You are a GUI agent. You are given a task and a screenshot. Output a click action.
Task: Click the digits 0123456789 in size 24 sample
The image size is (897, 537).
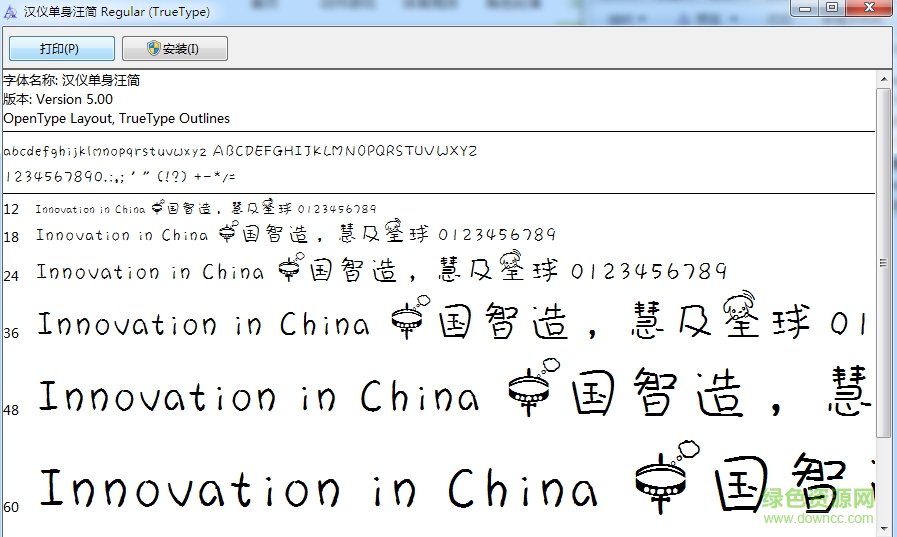649,271
